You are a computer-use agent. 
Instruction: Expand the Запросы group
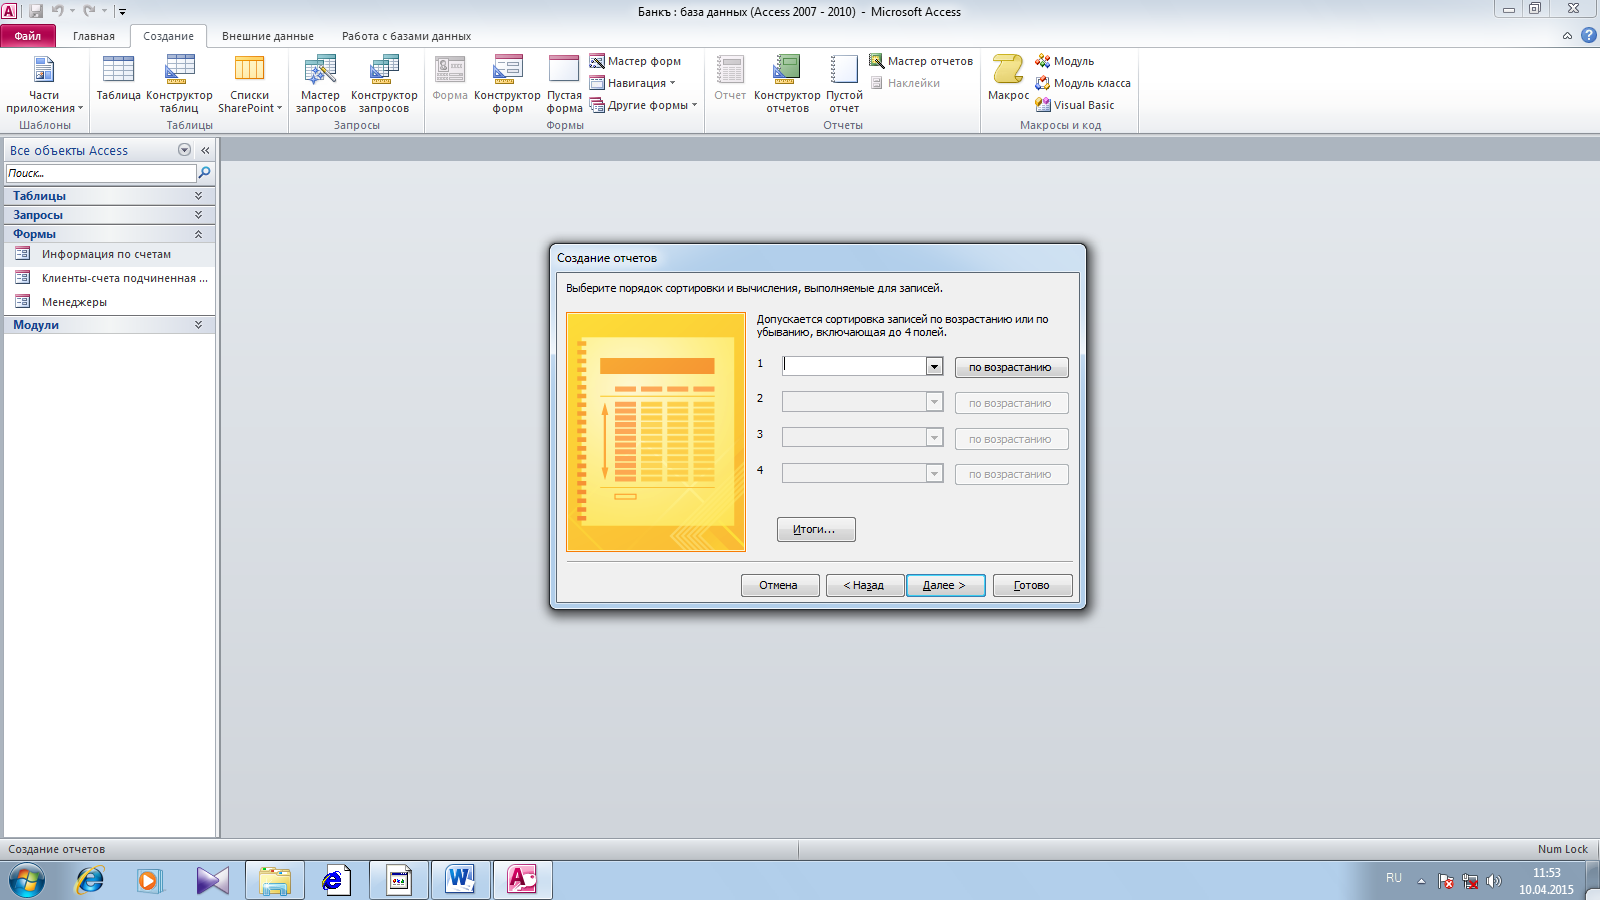pos(109,215)
